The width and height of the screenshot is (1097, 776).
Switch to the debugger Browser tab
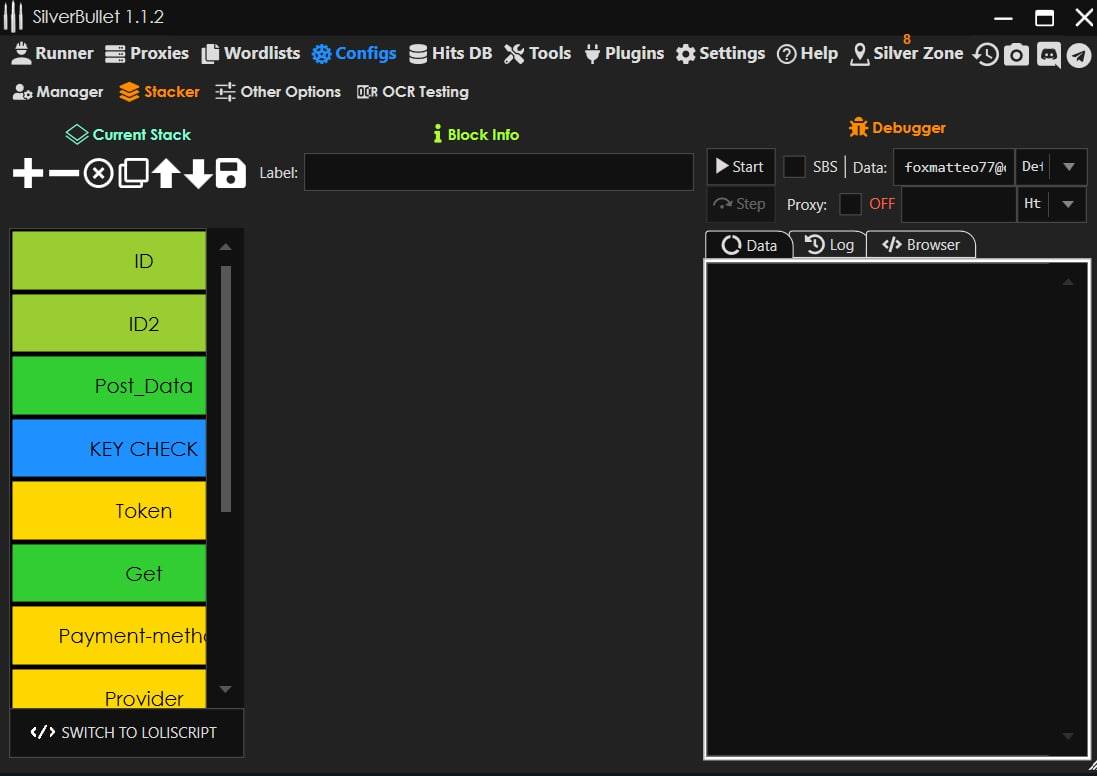coord(921,245)
